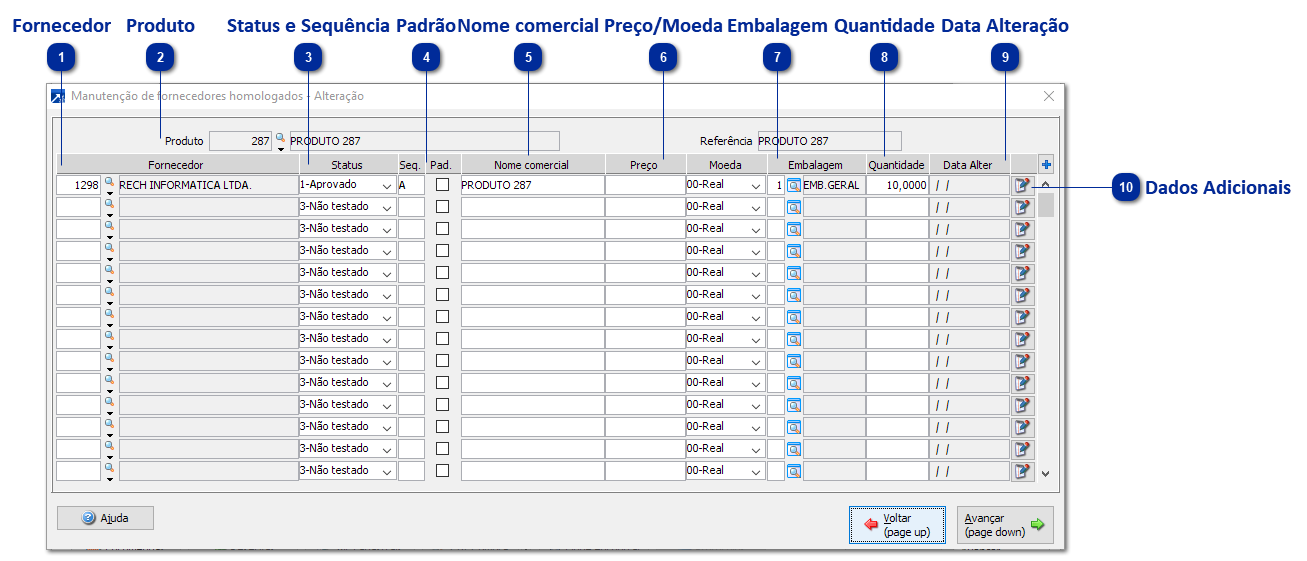
Task: Open additional data icon for RECH INFORMATICA row
Action: tap(1022, 185)
